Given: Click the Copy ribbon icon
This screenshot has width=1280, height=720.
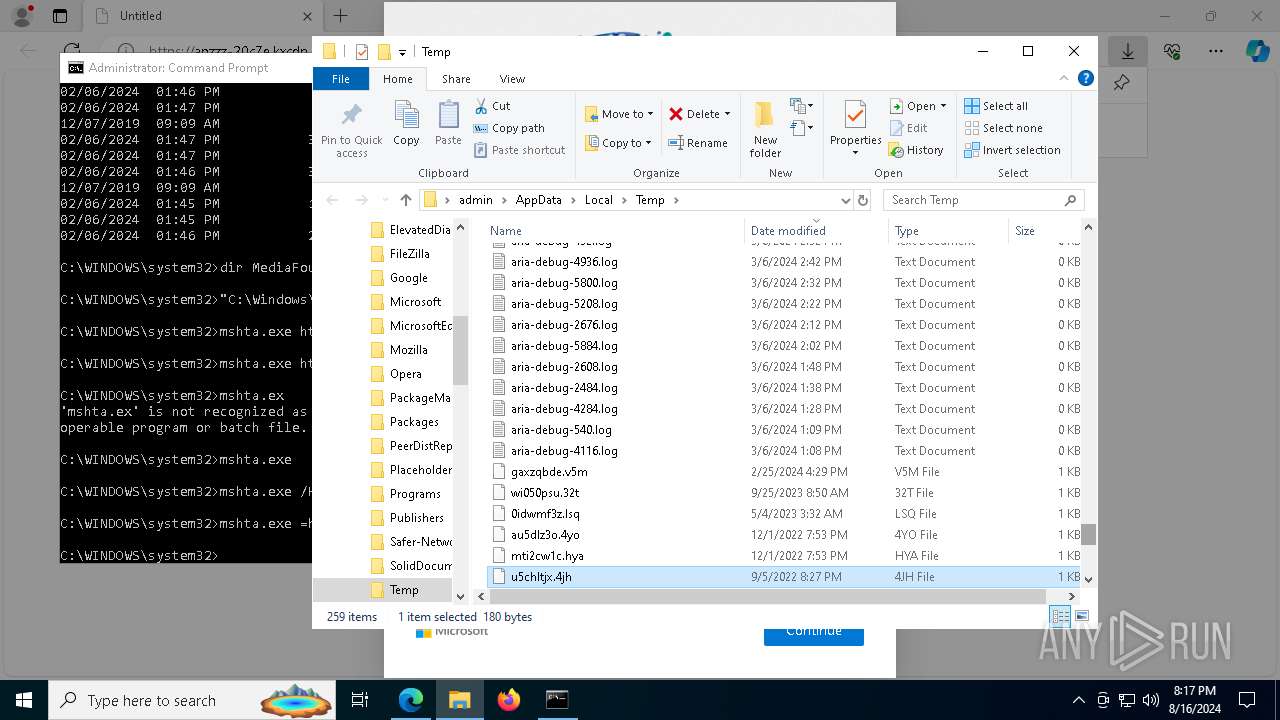Looking at the screenshot, I should tap(406, 124).
